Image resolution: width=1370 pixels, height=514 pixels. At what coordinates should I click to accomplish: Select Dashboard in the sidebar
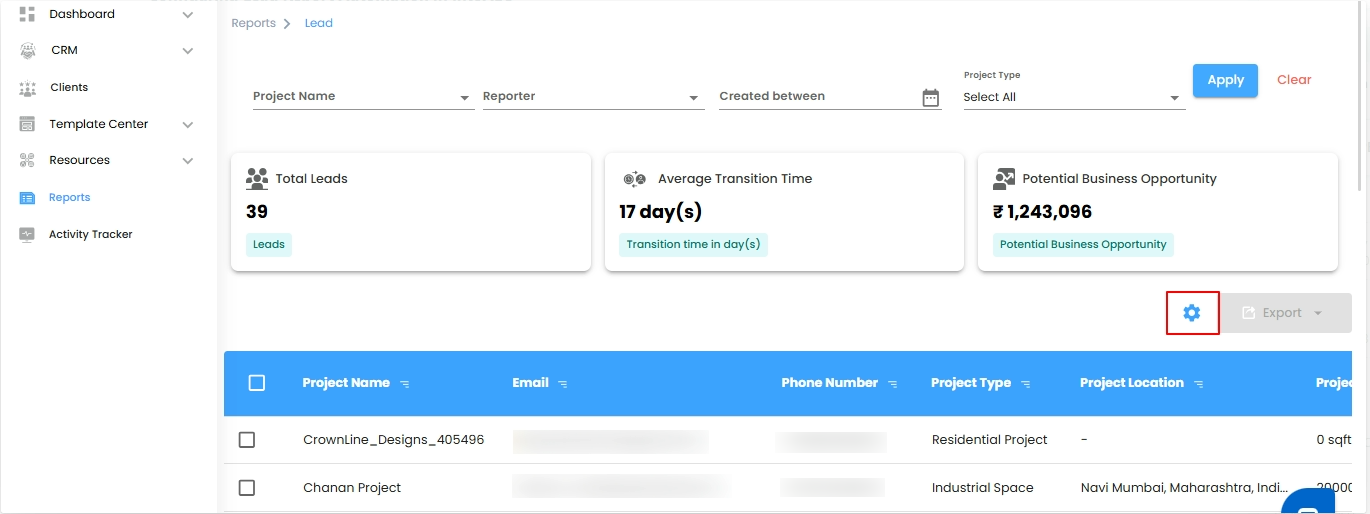(82, 14)
